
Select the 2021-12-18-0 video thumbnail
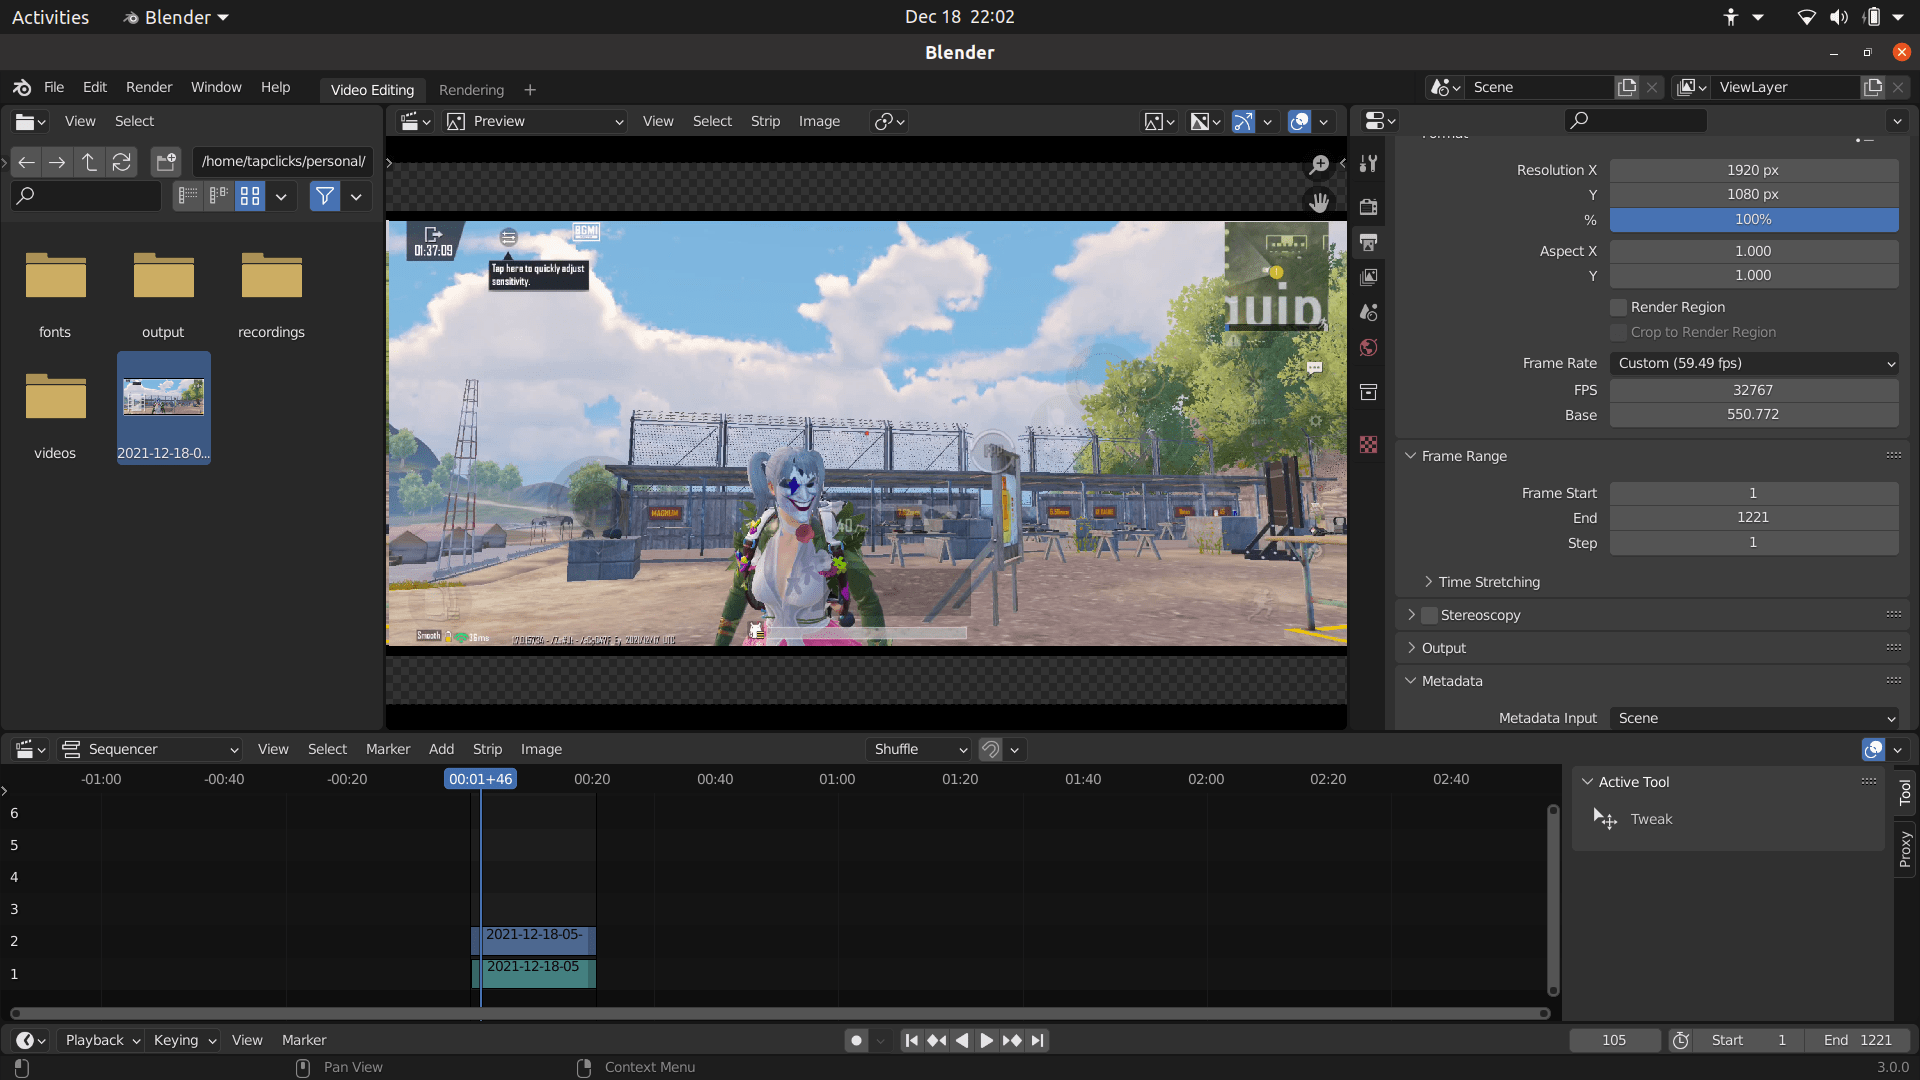(x=163, y=396)
